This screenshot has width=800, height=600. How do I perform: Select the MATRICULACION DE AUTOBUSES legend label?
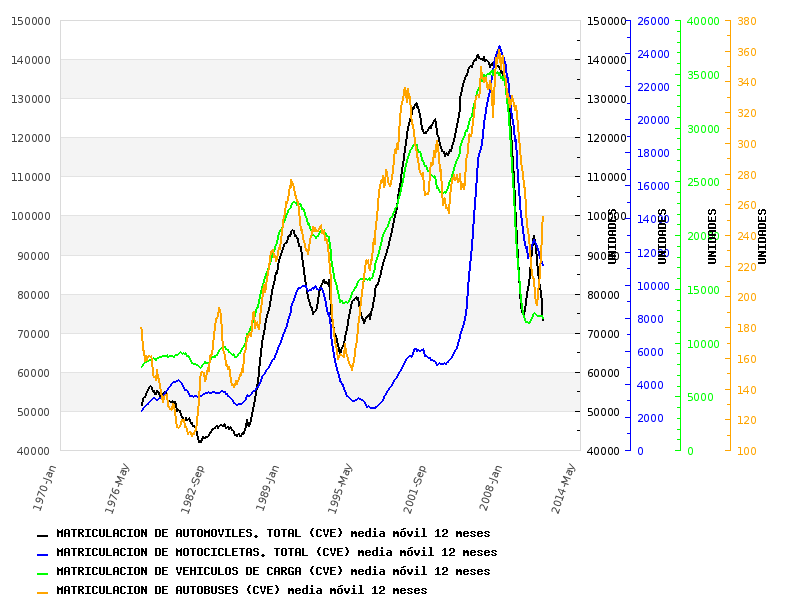(241, 590)
